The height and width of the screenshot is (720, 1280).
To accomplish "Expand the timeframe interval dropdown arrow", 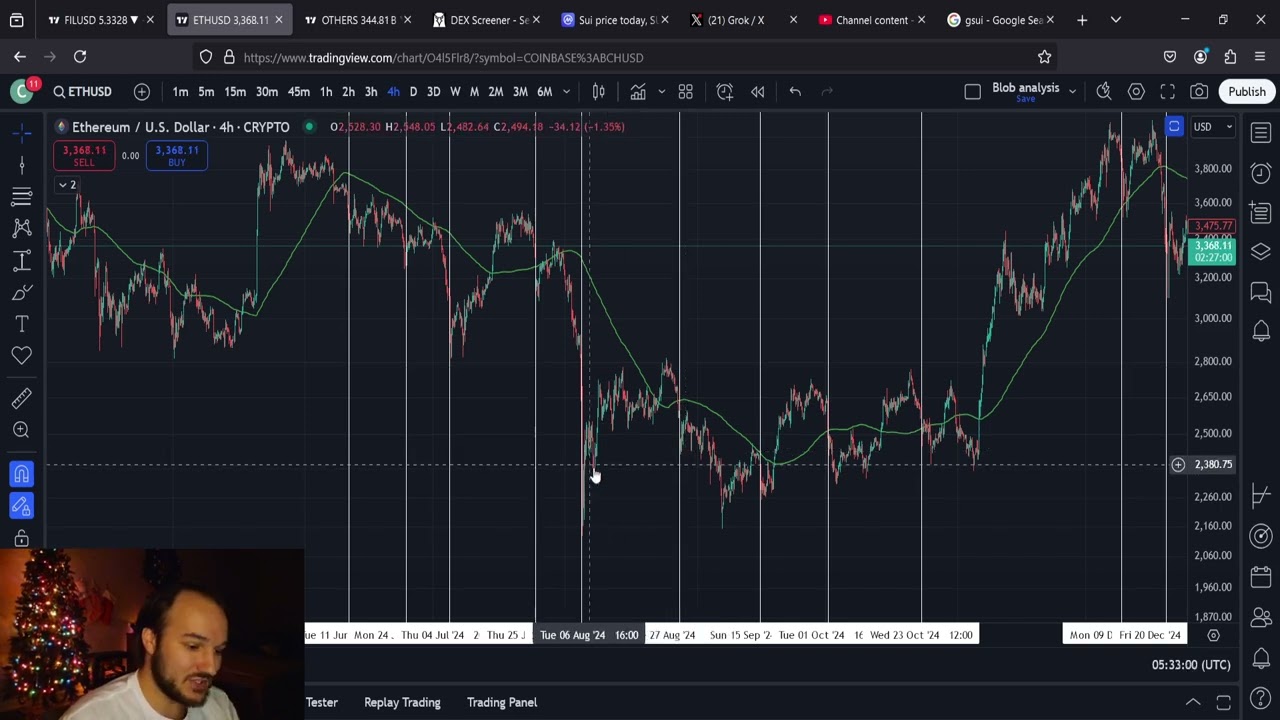I will (566, 92).
